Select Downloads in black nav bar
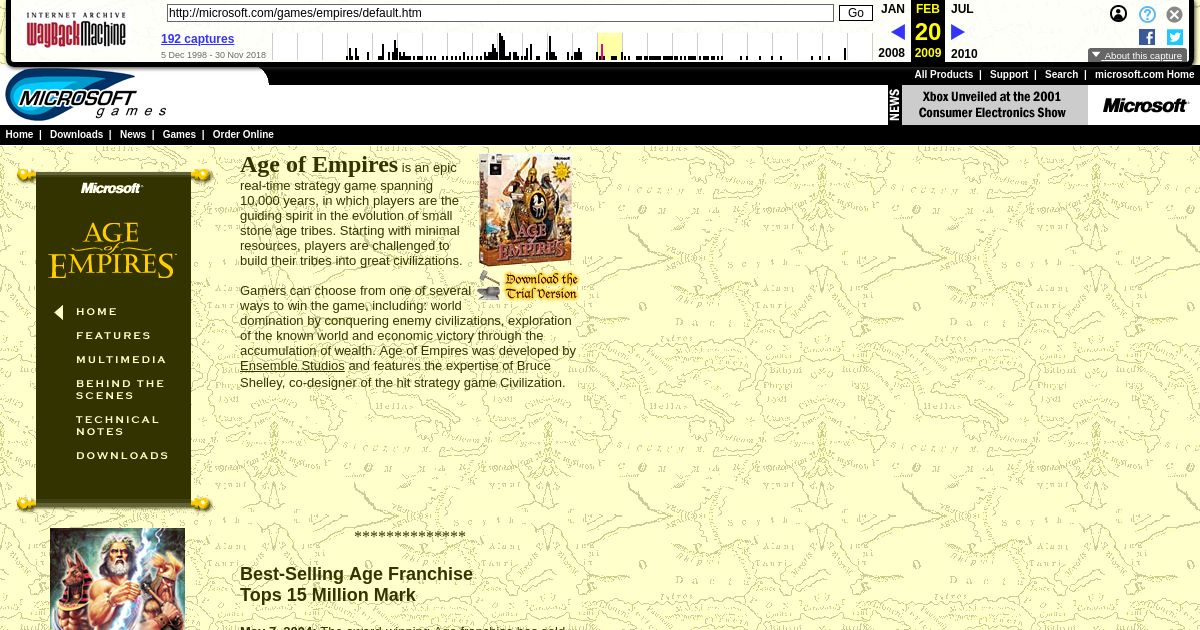 76,135
